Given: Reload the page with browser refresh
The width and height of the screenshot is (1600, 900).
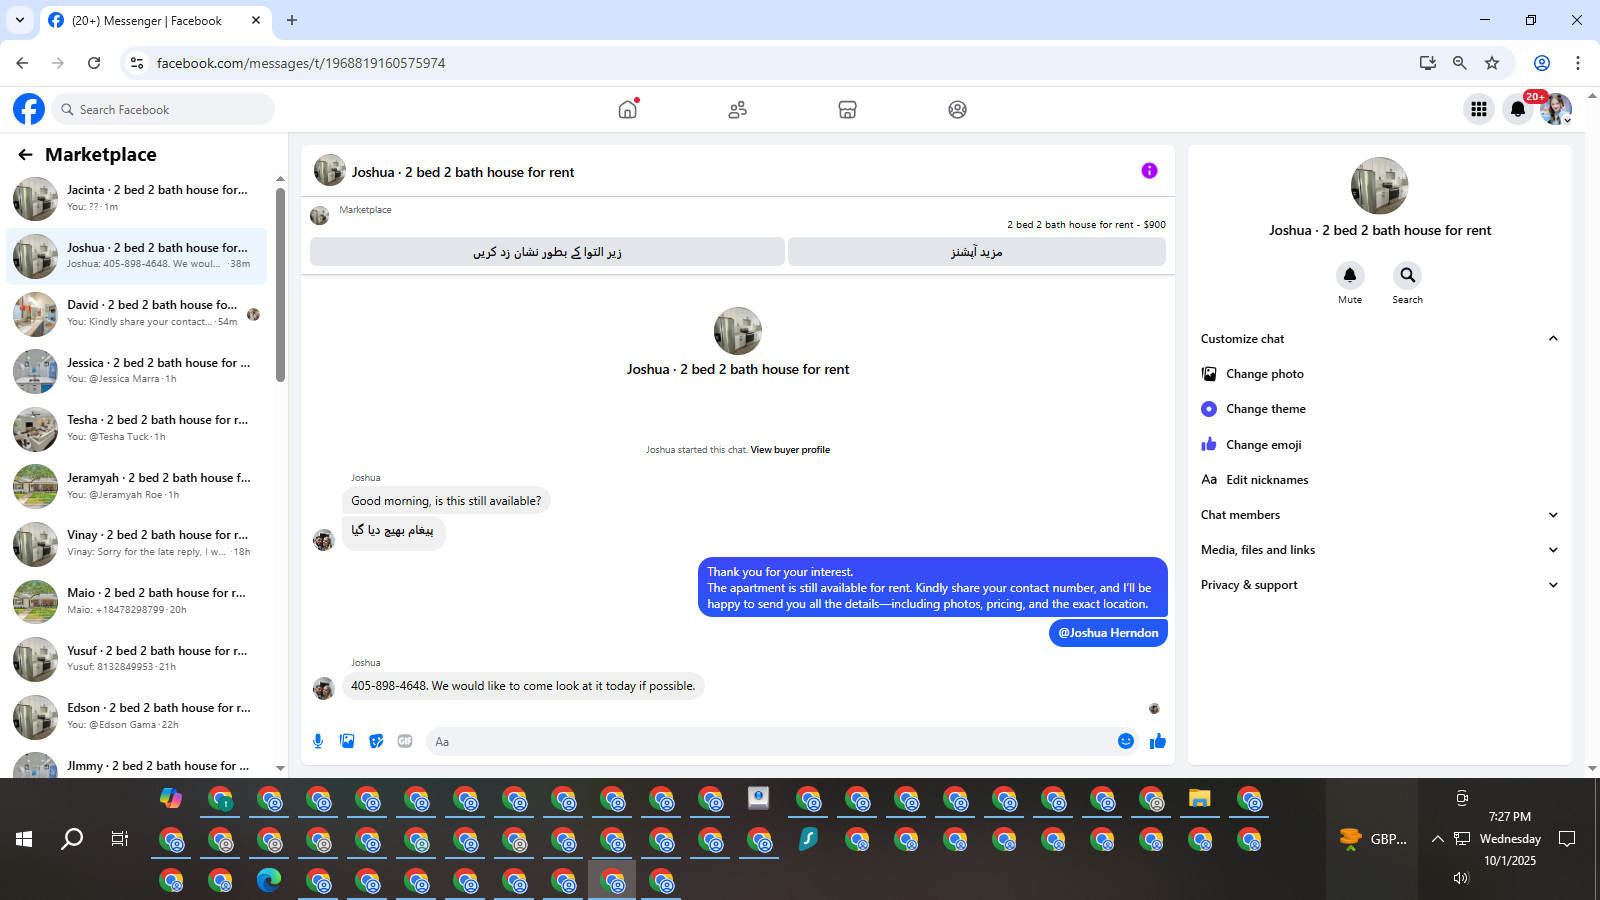Looking at the screenshot, I should pos(94,63).
